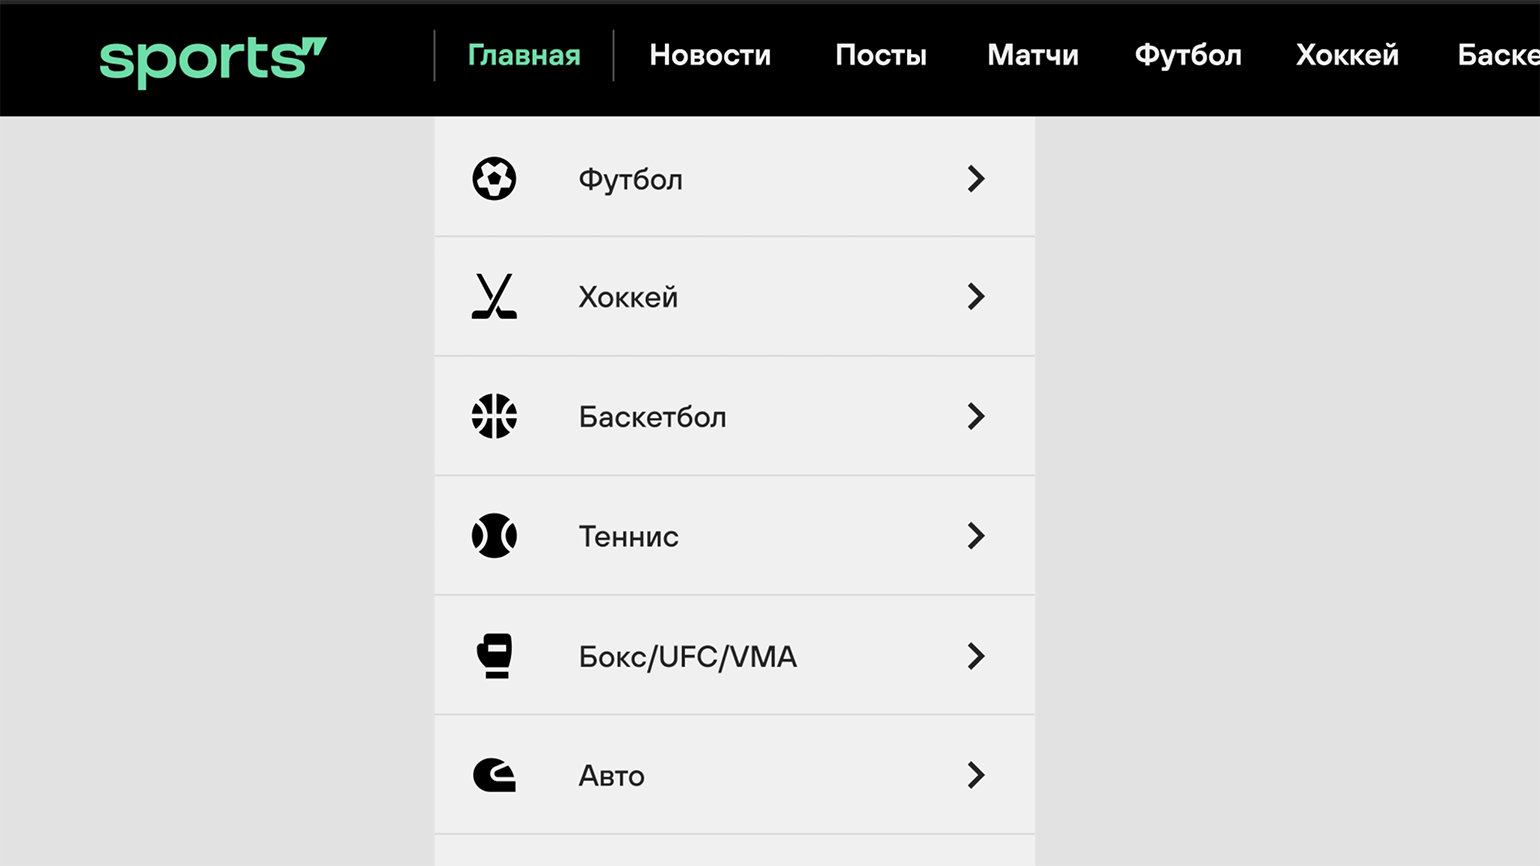Go to Новости in the top navigation
The width and height of the screenshot is (1540, 866).
point(710,55)
